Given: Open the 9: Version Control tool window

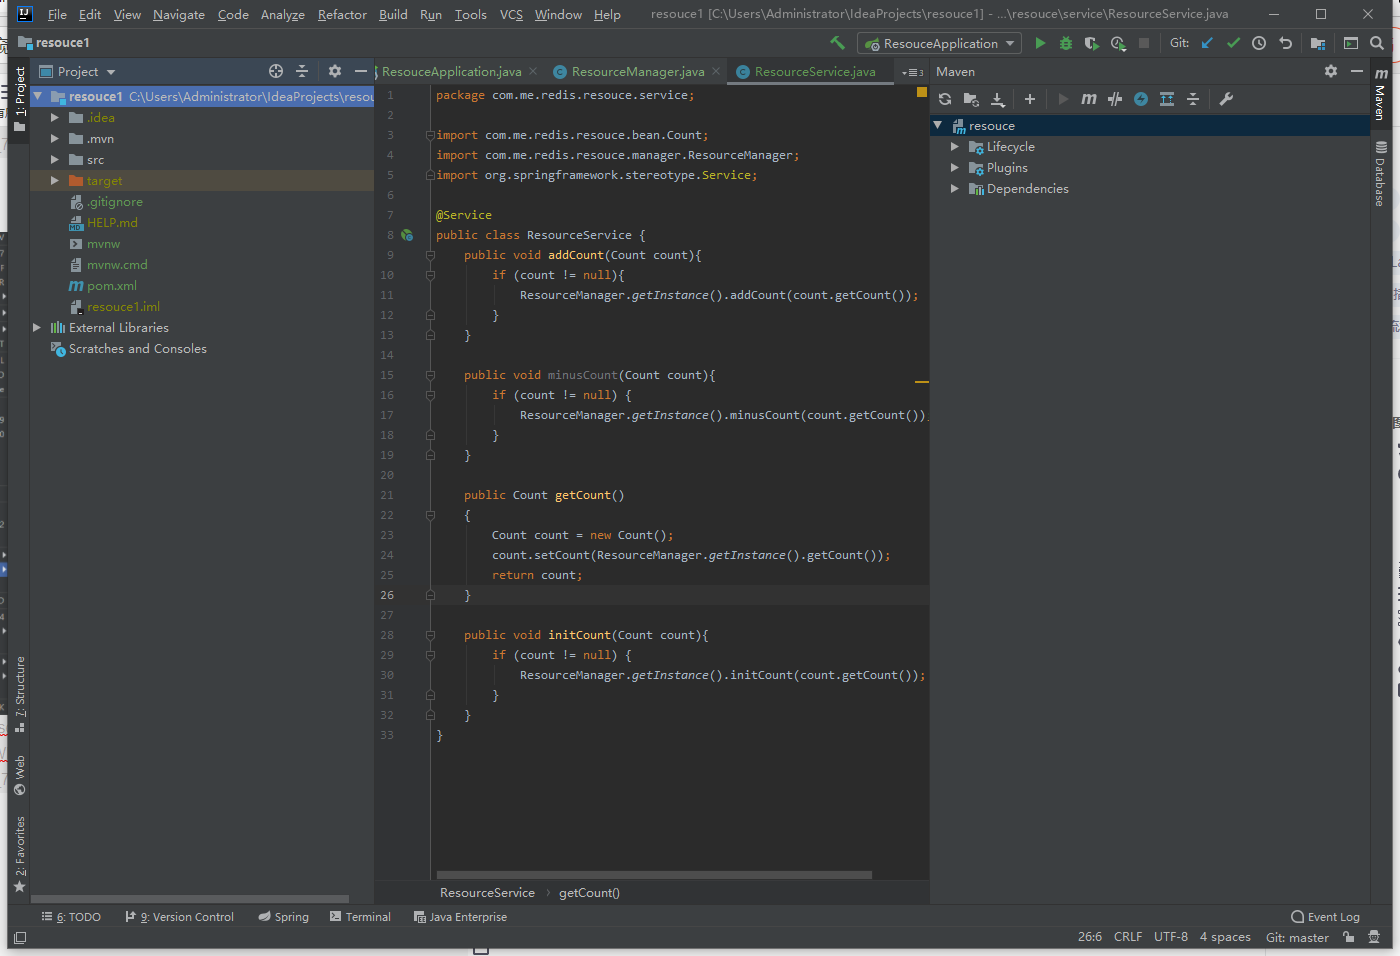Looking at the screenshot, I should 179,916.
